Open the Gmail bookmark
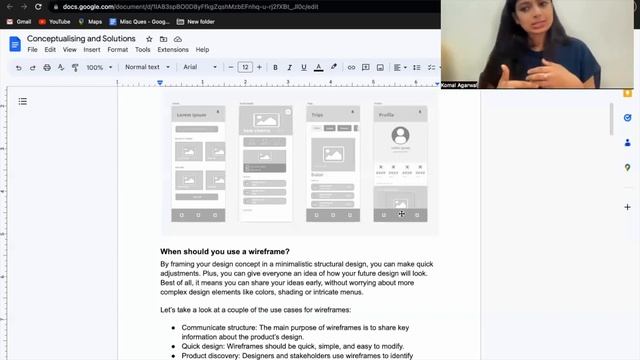This screenshot has height=360, width=640. 19,22
